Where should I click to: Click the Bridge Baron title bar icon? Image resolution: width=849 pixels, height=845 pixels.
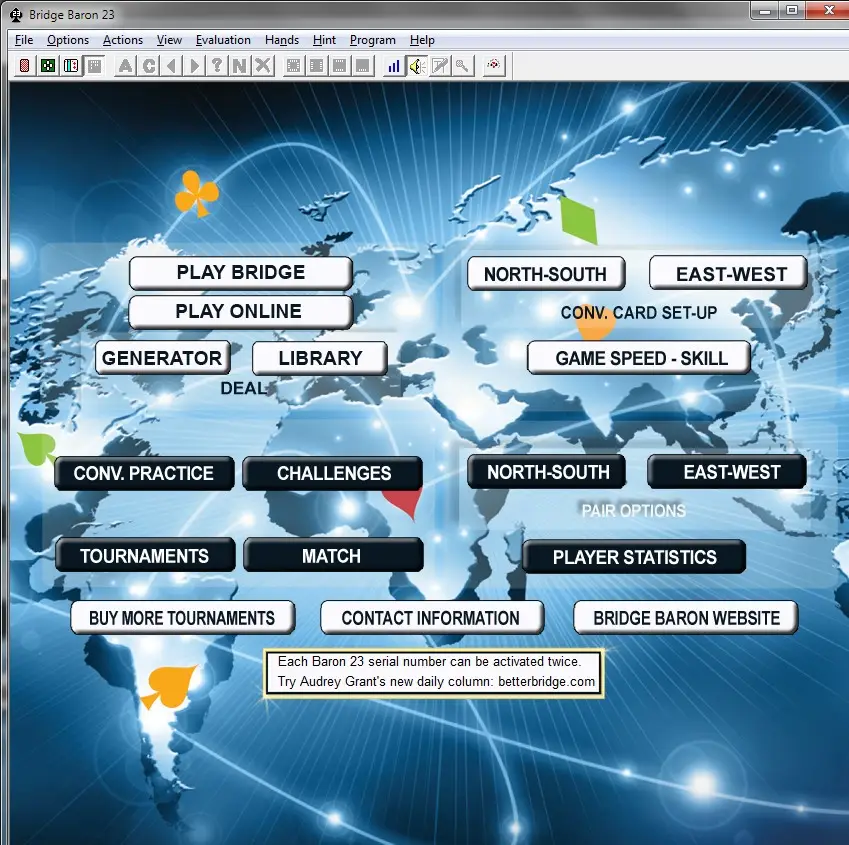point(16,15)
